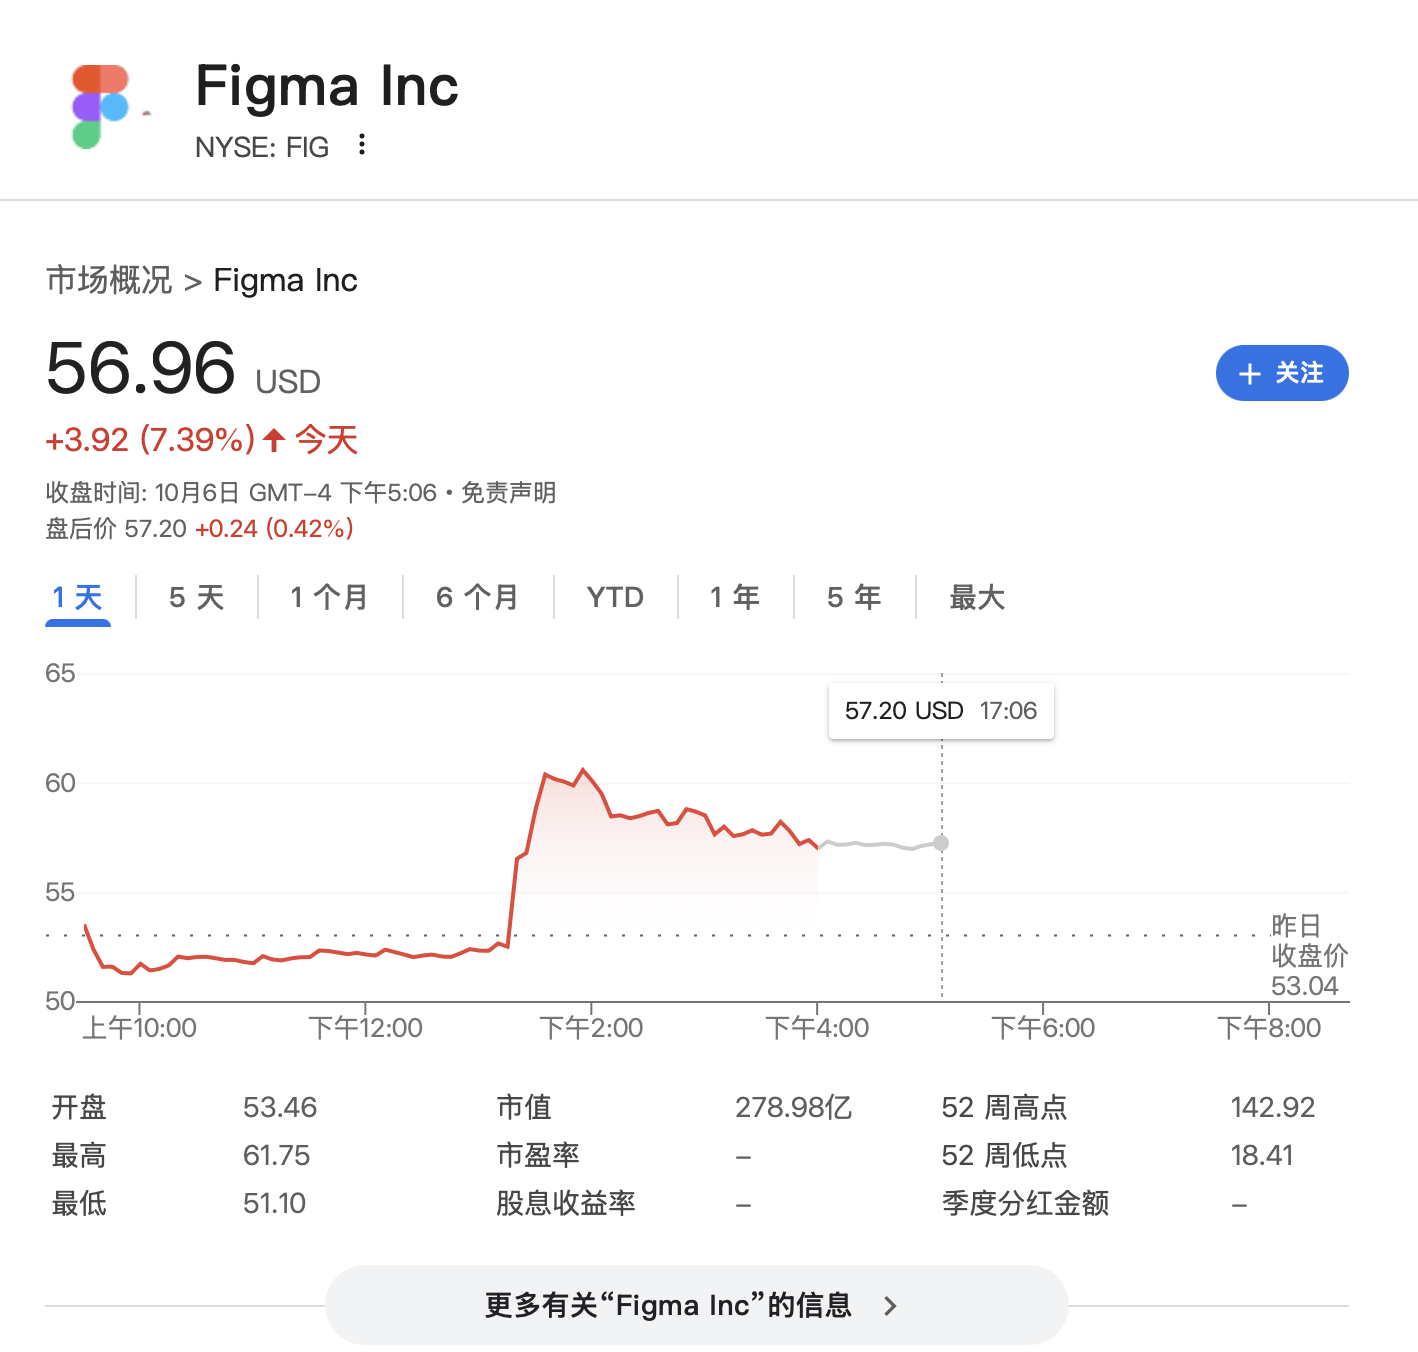Open 更多有关"Figma Inc"的信息
Screen dimensions: 1418x1352
pyautogui.click(x=667, y=1305)
